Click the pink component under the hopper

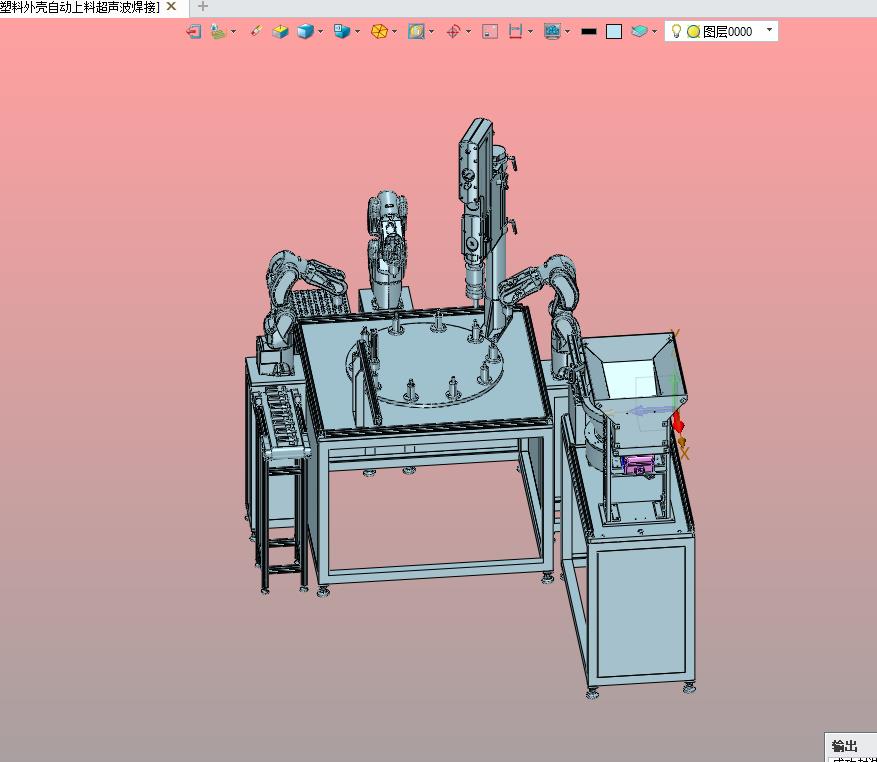click(638, 465)
